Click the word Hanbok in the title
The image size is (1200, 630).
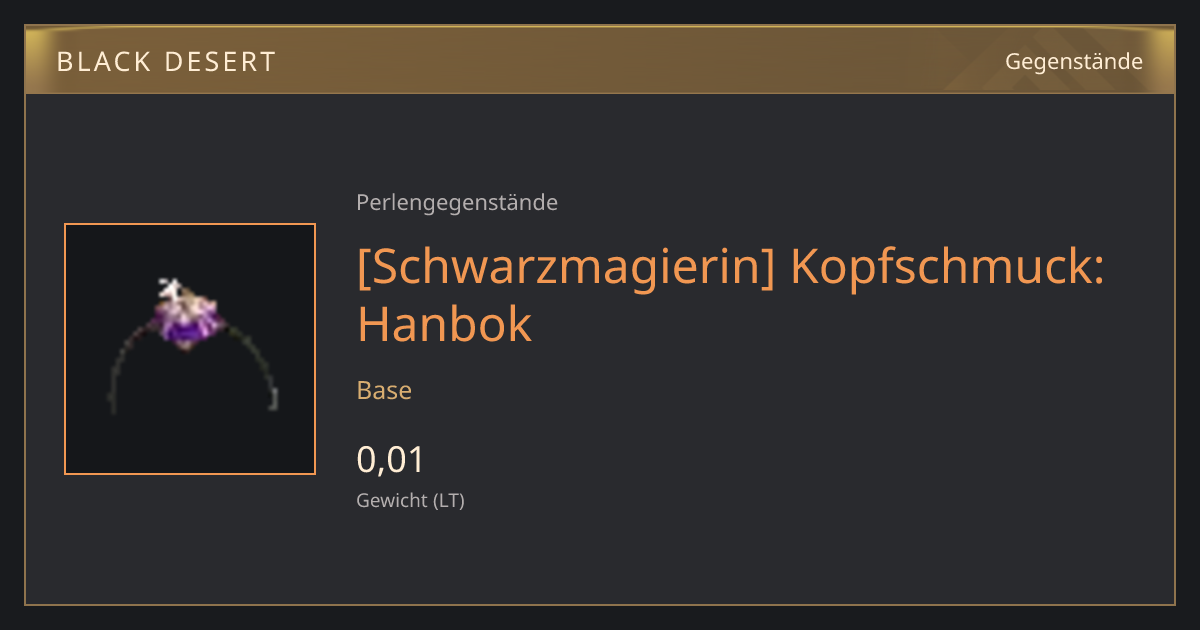(x=444, y=323)
